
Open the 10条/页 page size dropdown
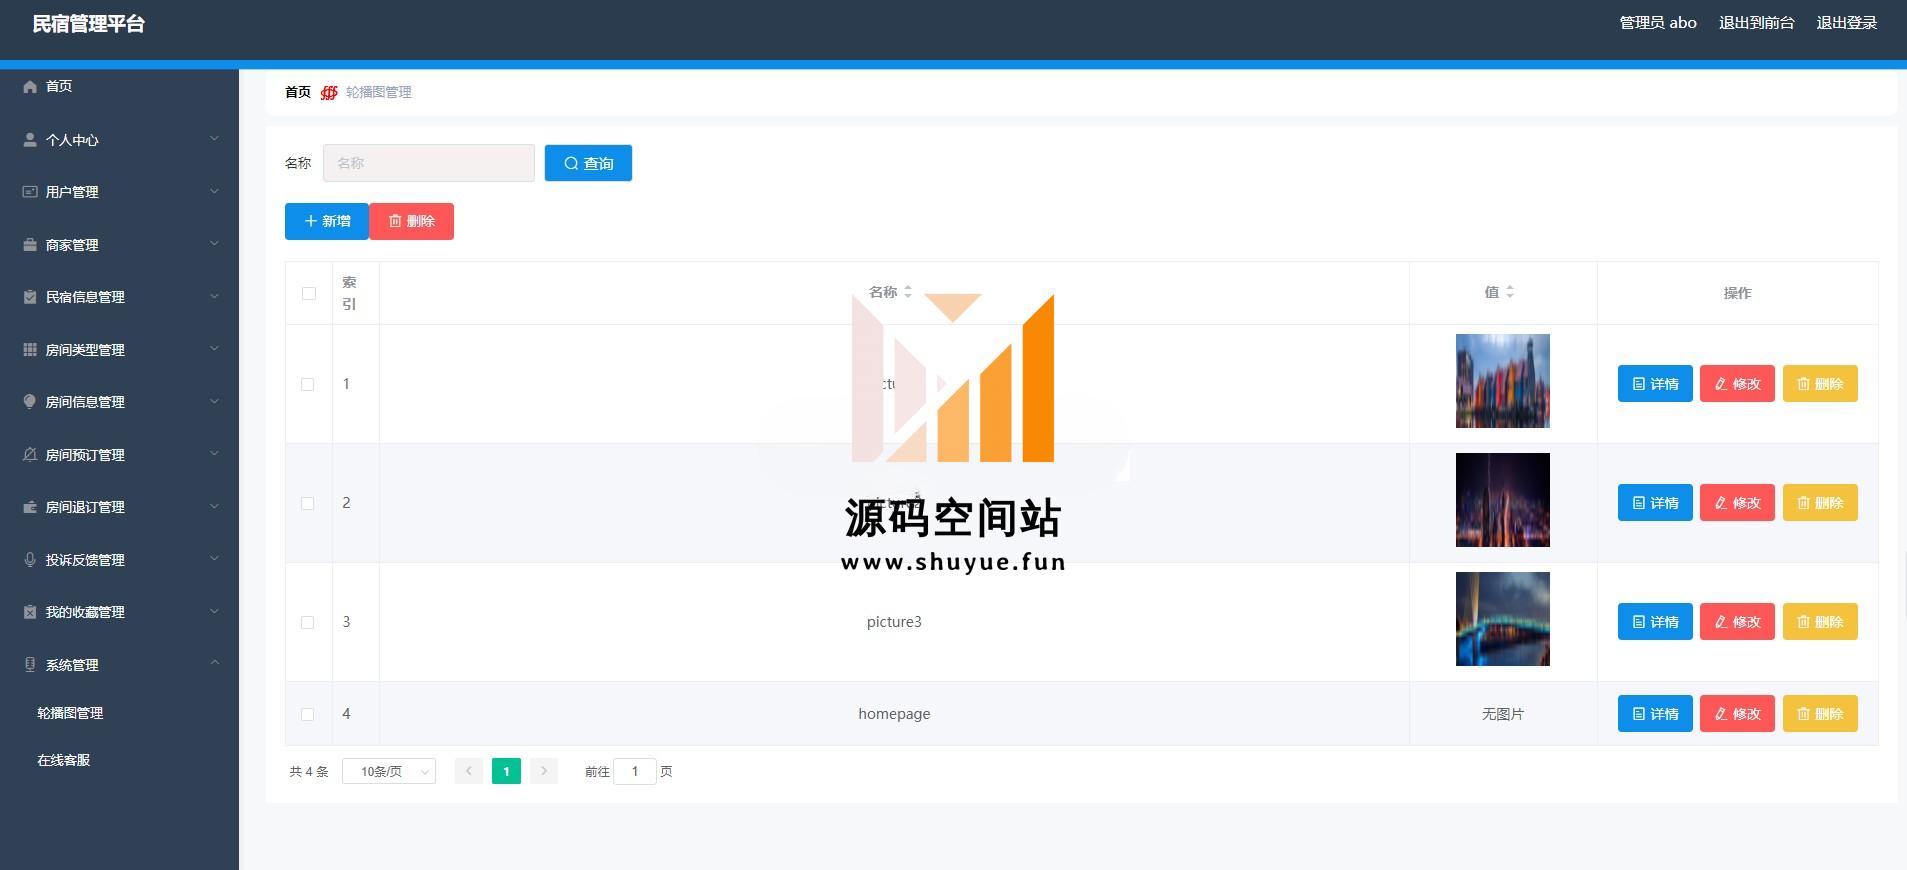(389, 771)
